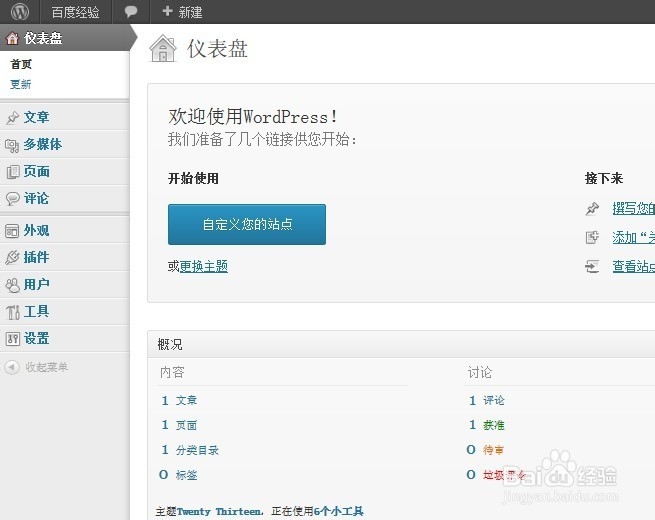The image size is (655, 520).
Task: Click the WordPress logo in admin bar
Action: [x=20, y=11]
